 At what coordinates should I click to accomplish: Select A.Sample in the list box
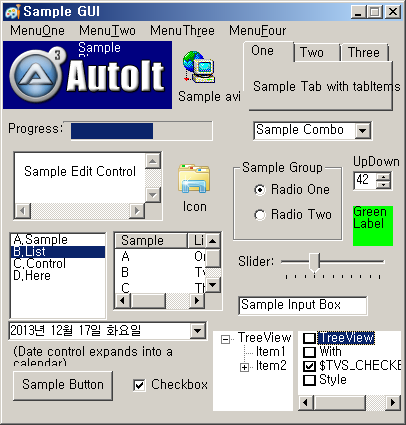(58, 240)
